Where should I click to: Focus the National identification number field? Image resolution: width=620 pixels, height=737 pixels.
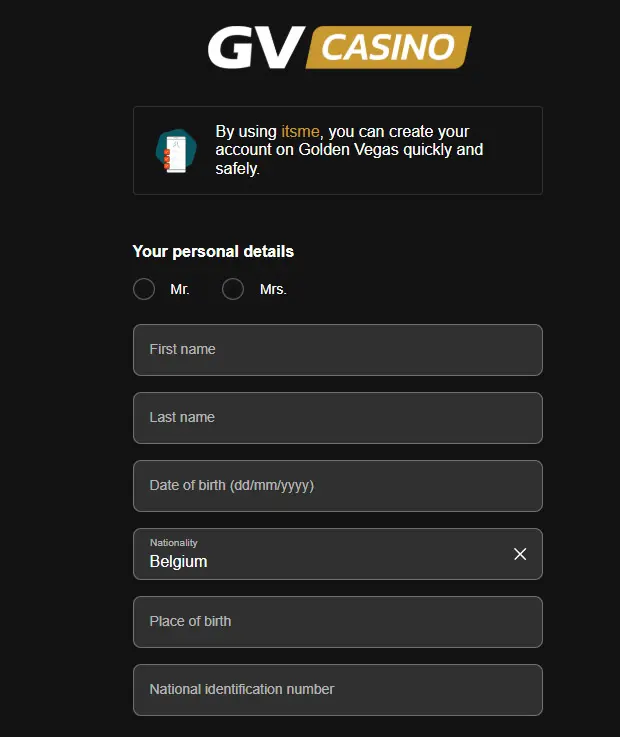coord(337,690)
